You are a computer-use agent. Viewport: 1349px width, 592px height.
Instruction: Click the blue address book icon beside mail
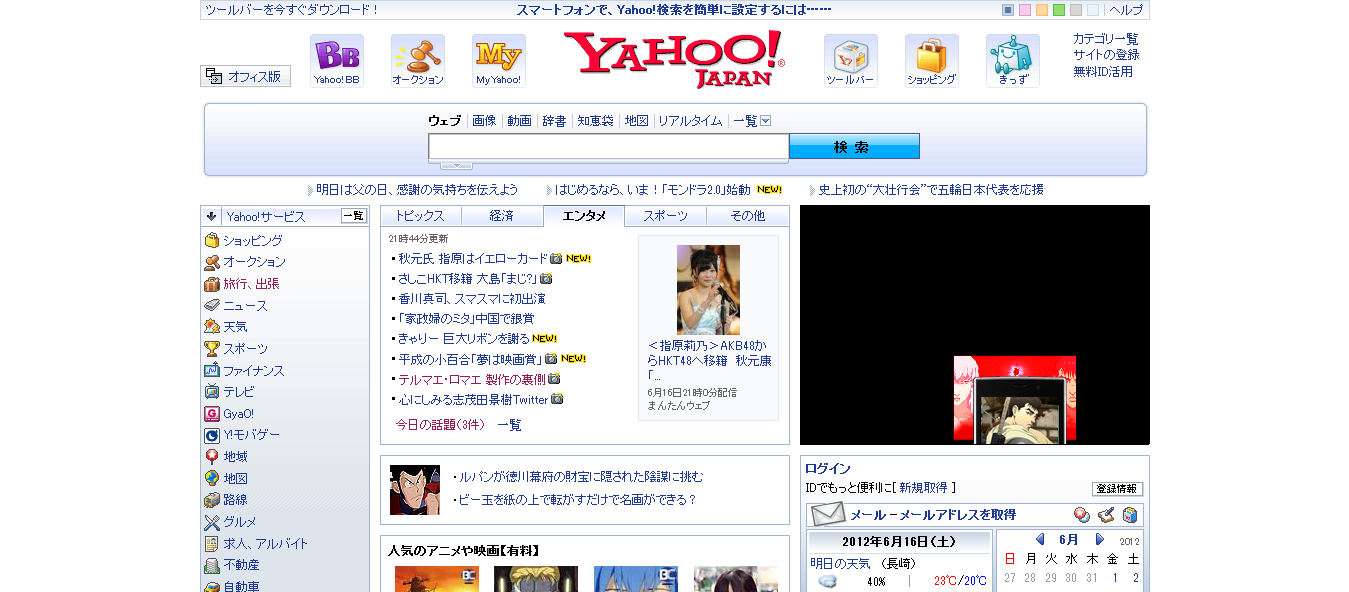click(x=1130, y=515)
